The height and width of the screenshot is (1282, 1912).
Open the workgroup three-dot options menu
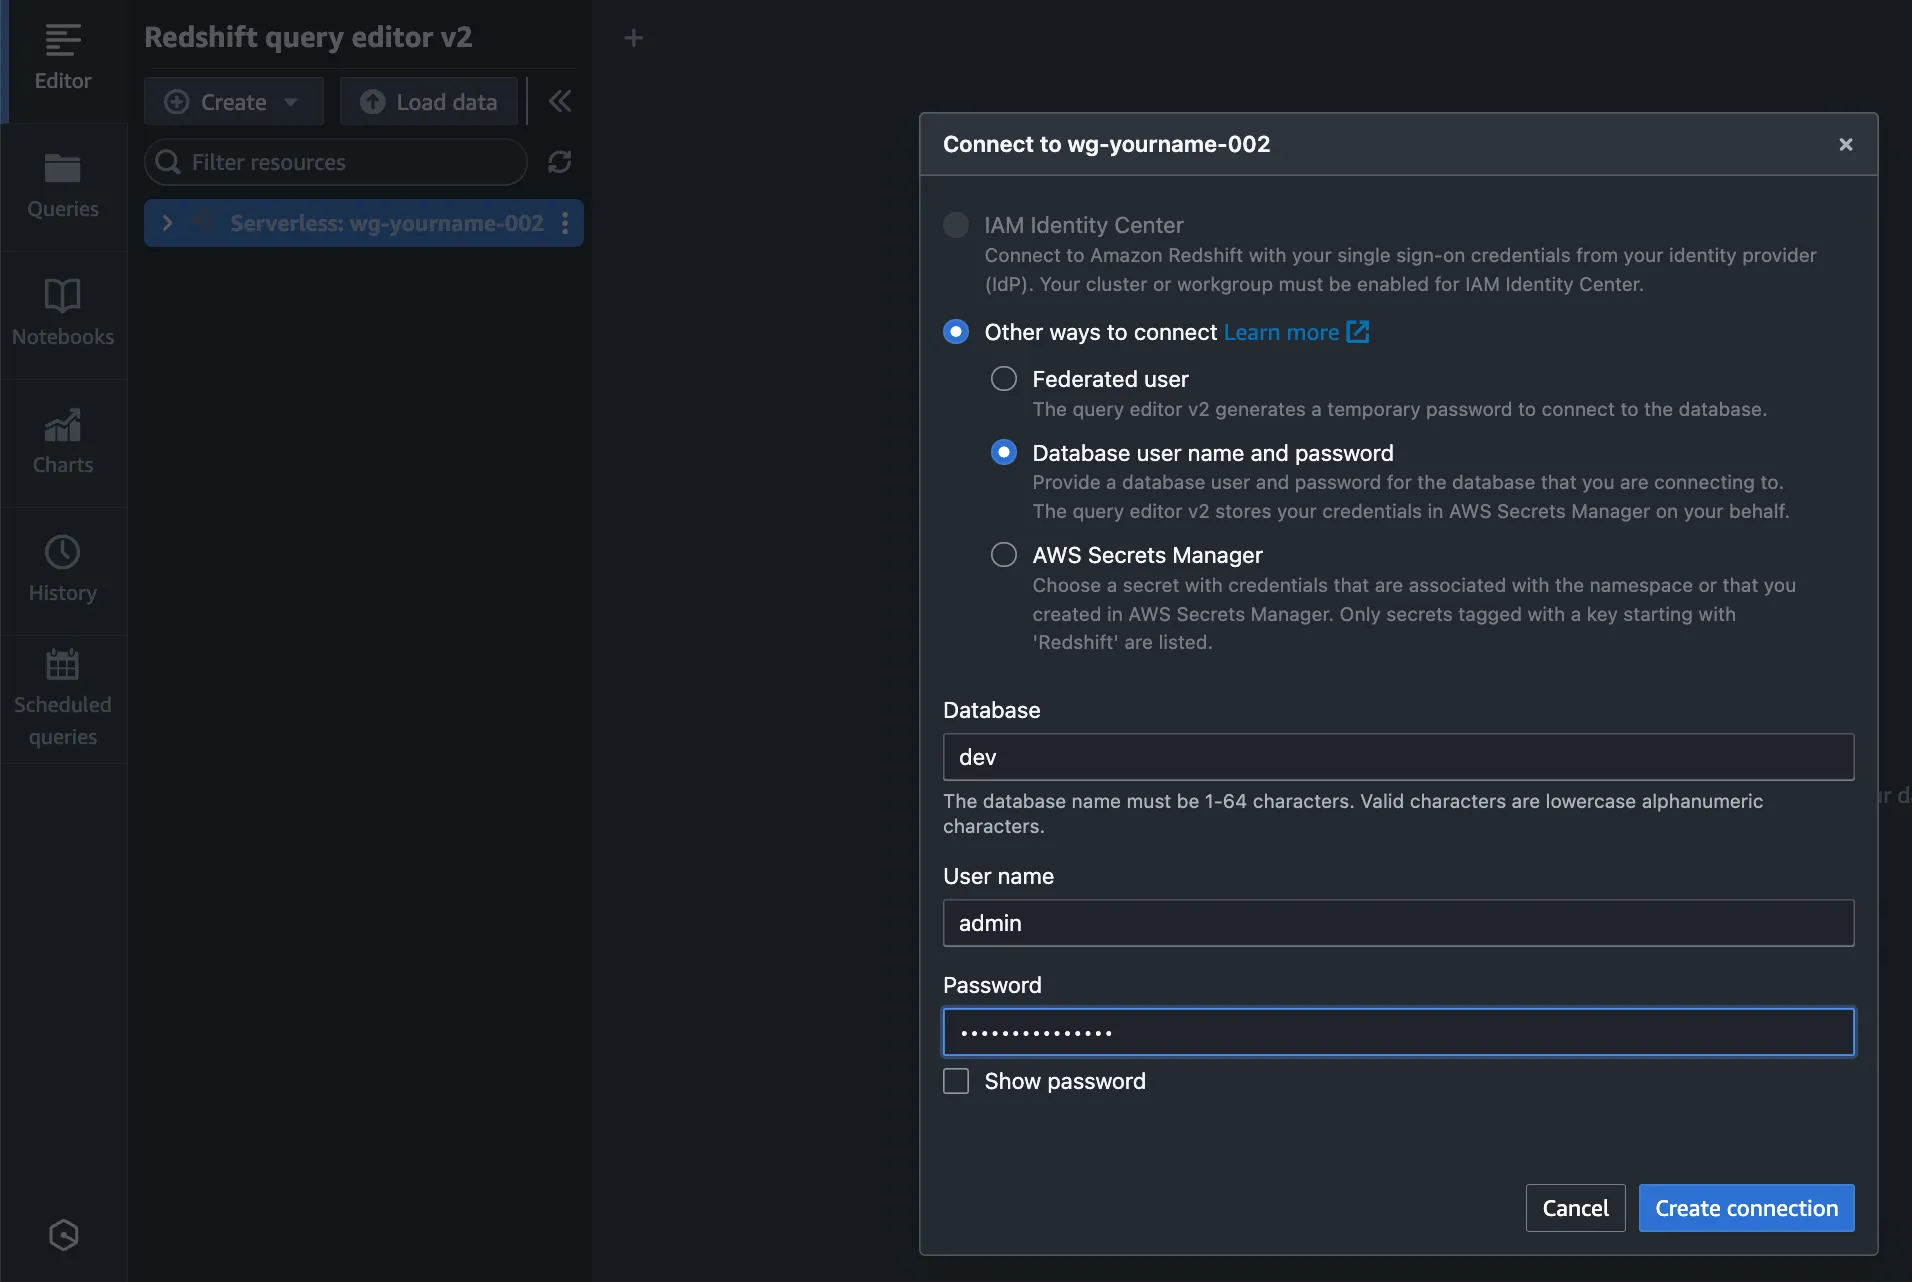click(565, 223)
